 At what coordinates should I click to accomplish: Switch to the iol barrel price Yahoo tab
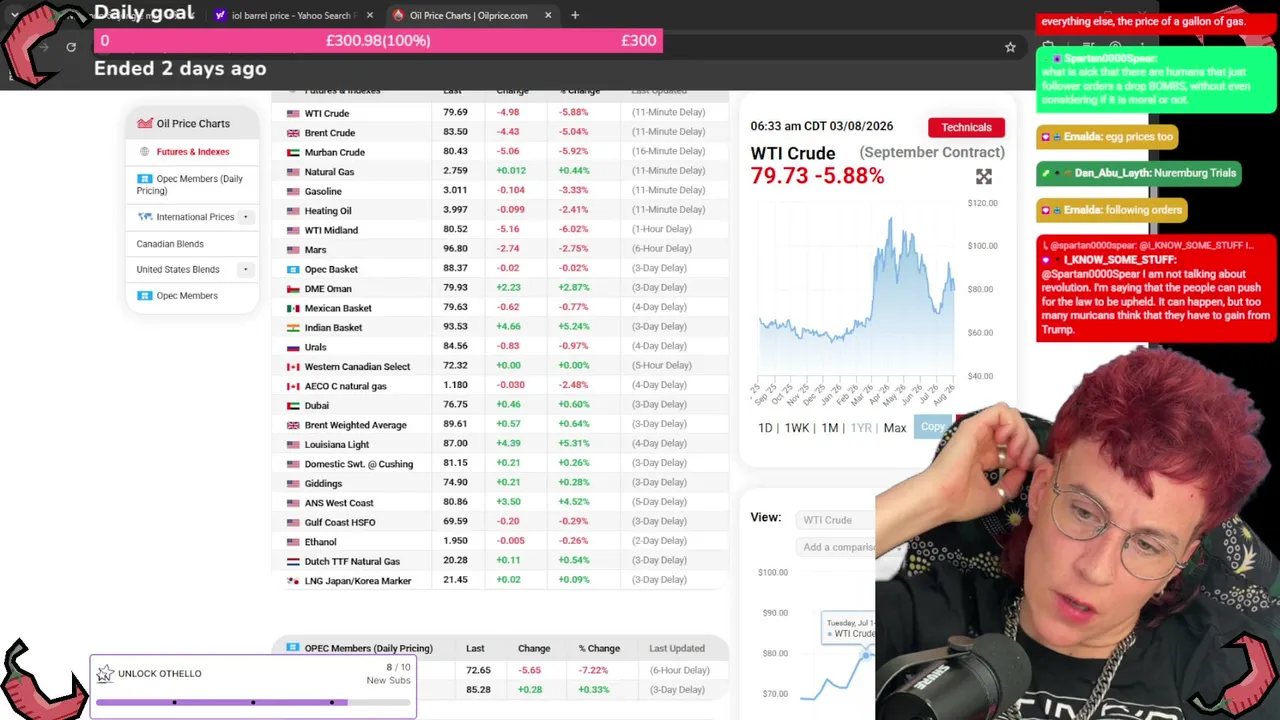291,15
